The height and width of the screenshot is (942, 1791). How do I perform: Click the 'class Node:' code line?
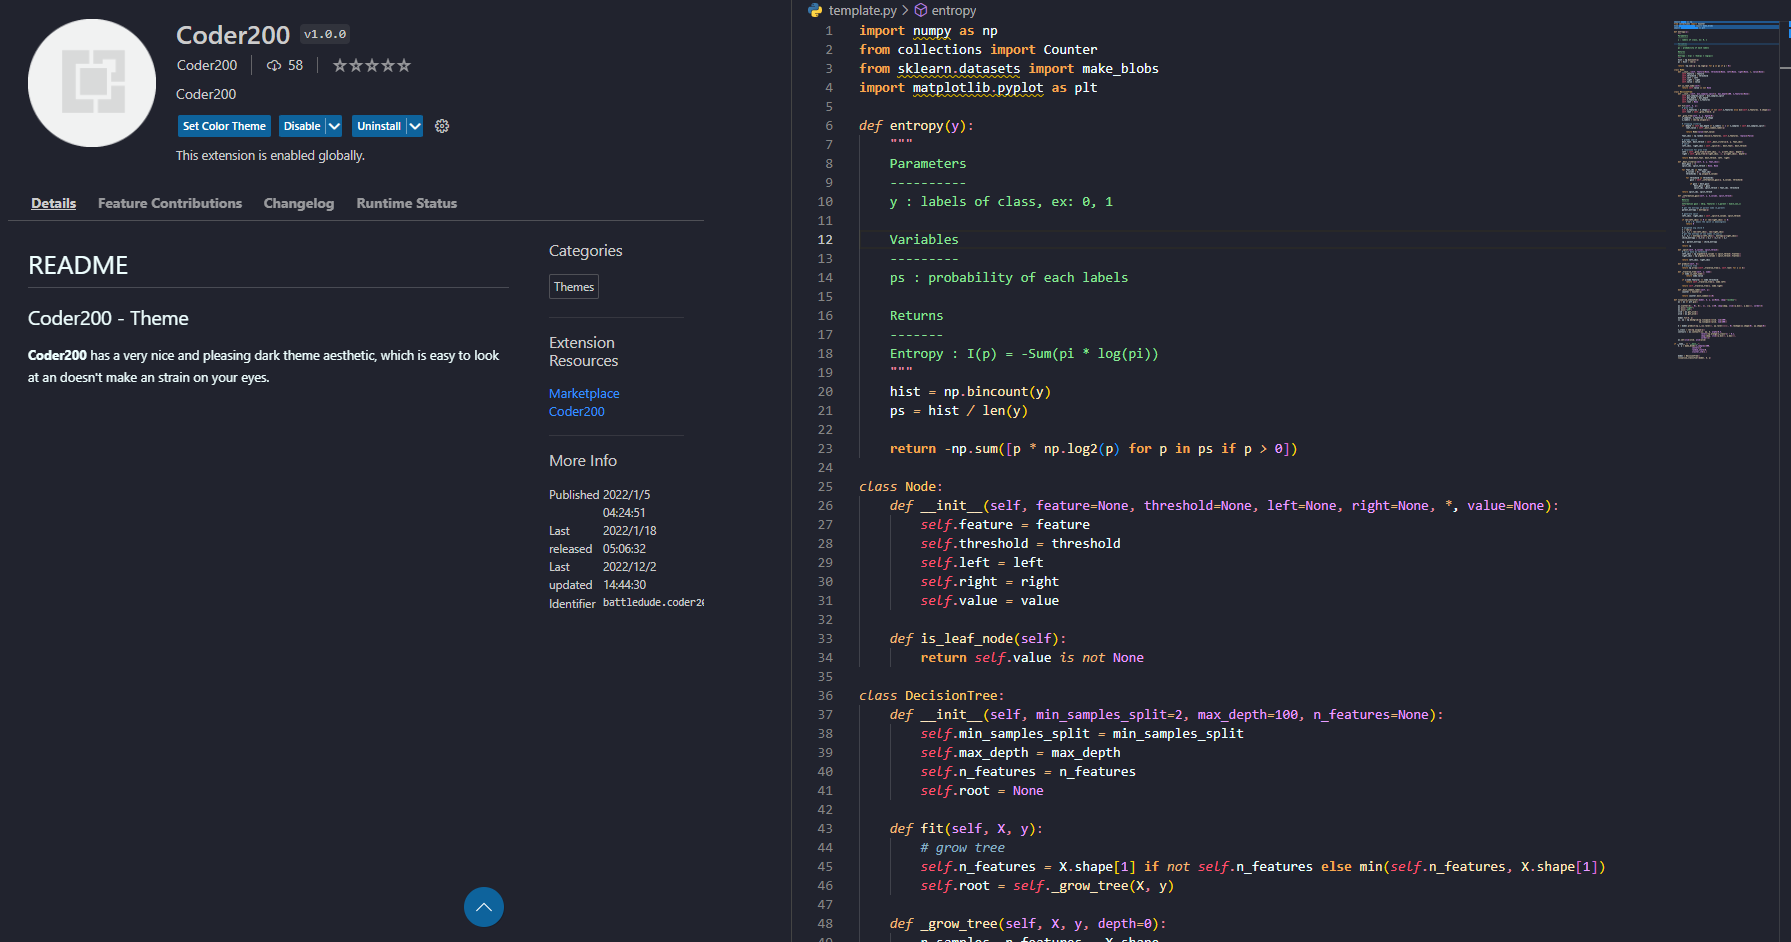click(x=901, y=487)
